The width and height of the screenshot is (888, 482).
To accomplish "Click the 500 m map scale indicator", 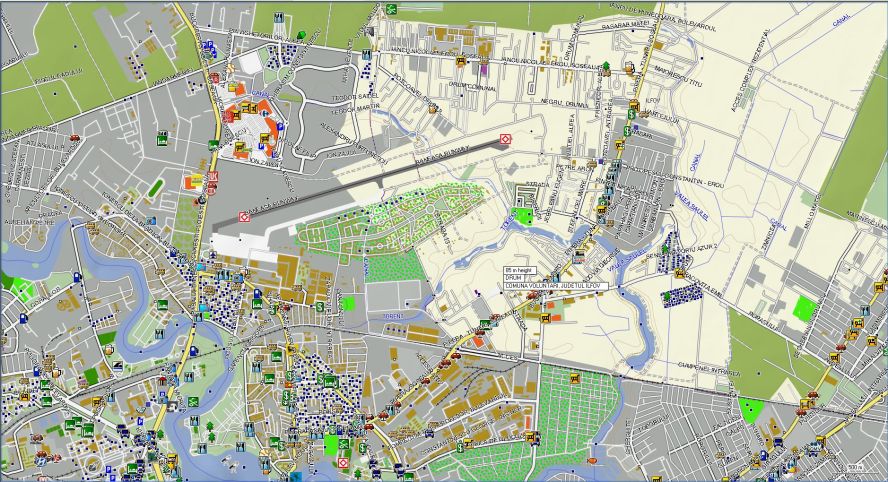I will (x=853, y=467).
